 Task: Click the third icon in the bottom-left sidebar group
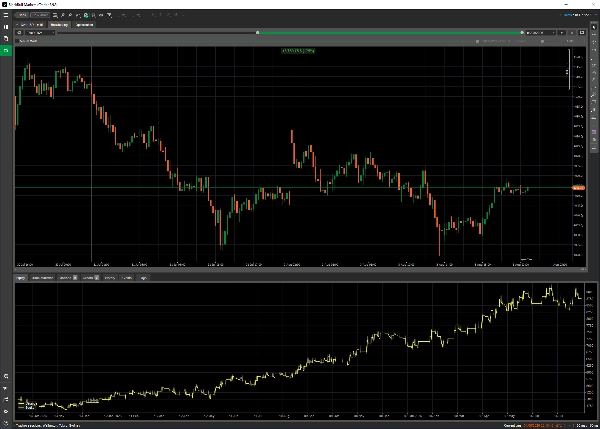(x=6, y=400)
